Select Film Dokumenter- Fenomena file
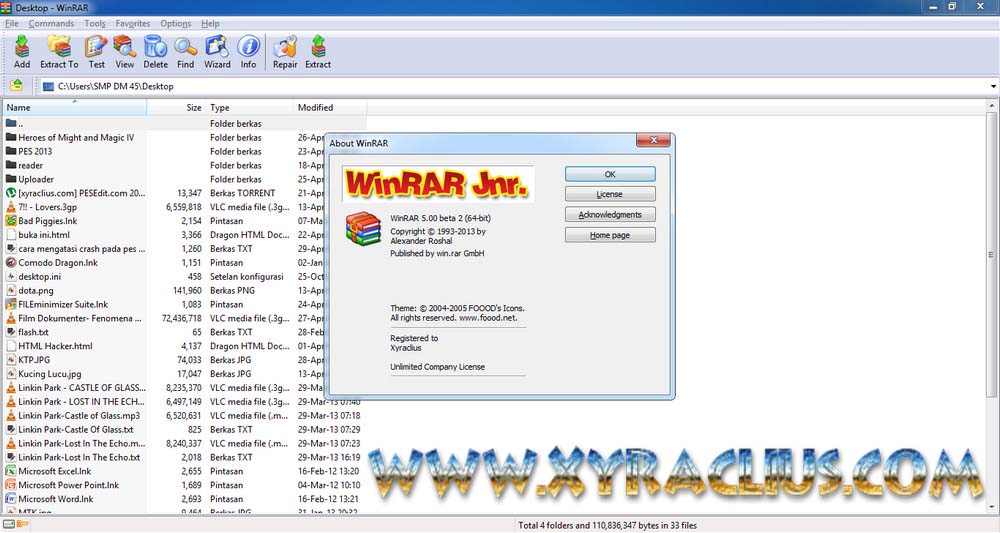 [x=74, y=318]
